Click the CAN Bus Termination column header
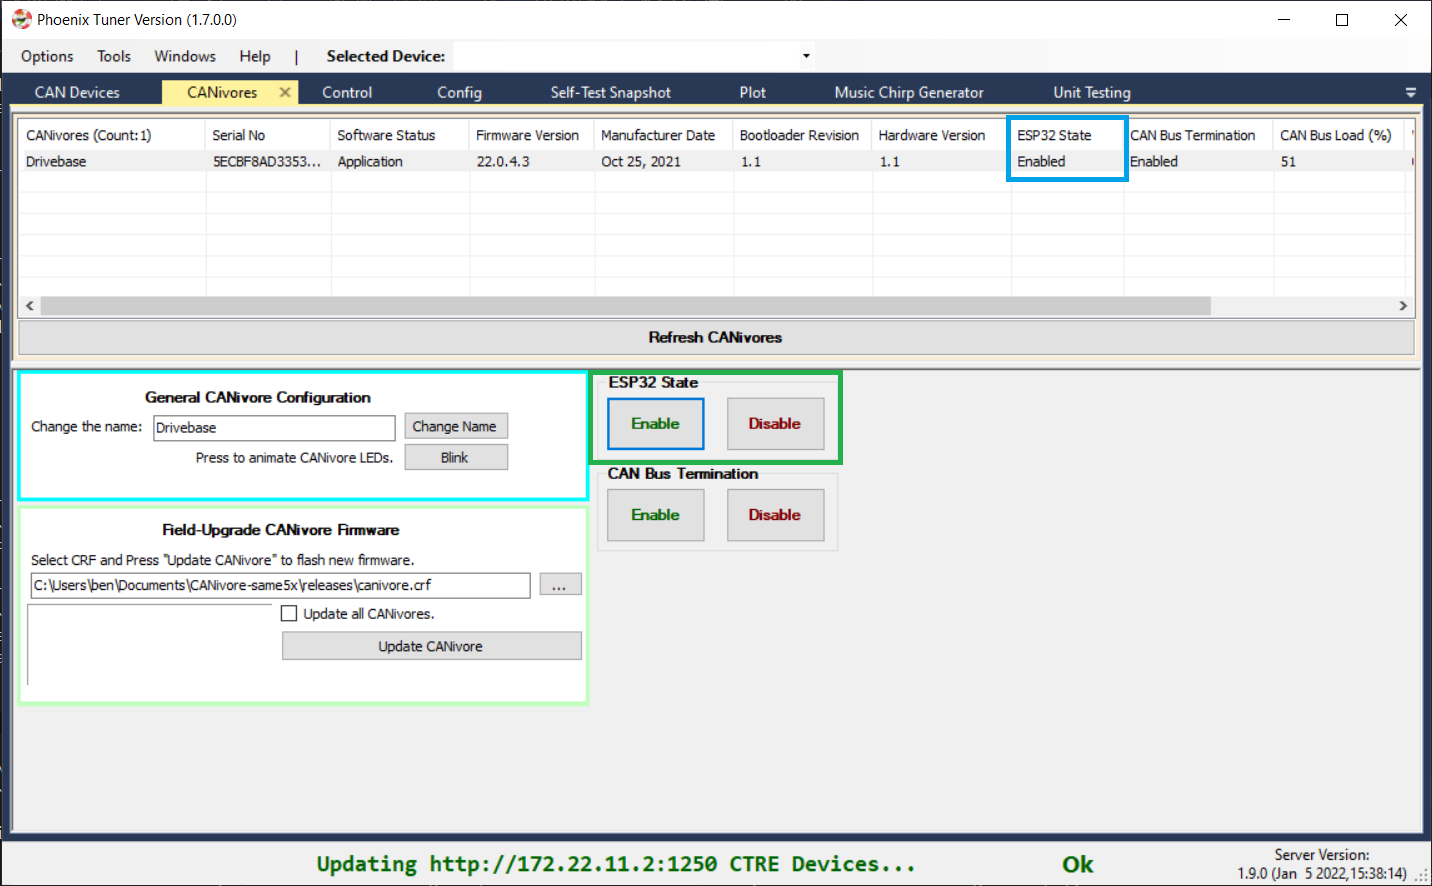 [x=1199, y=135]
